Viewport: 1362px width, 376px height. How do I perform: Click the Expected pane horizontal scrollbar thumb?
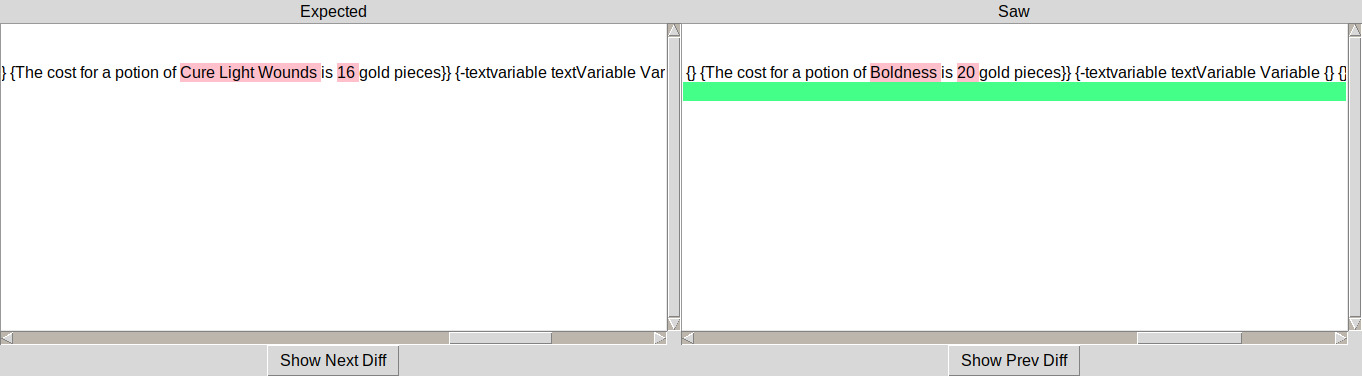500,338
